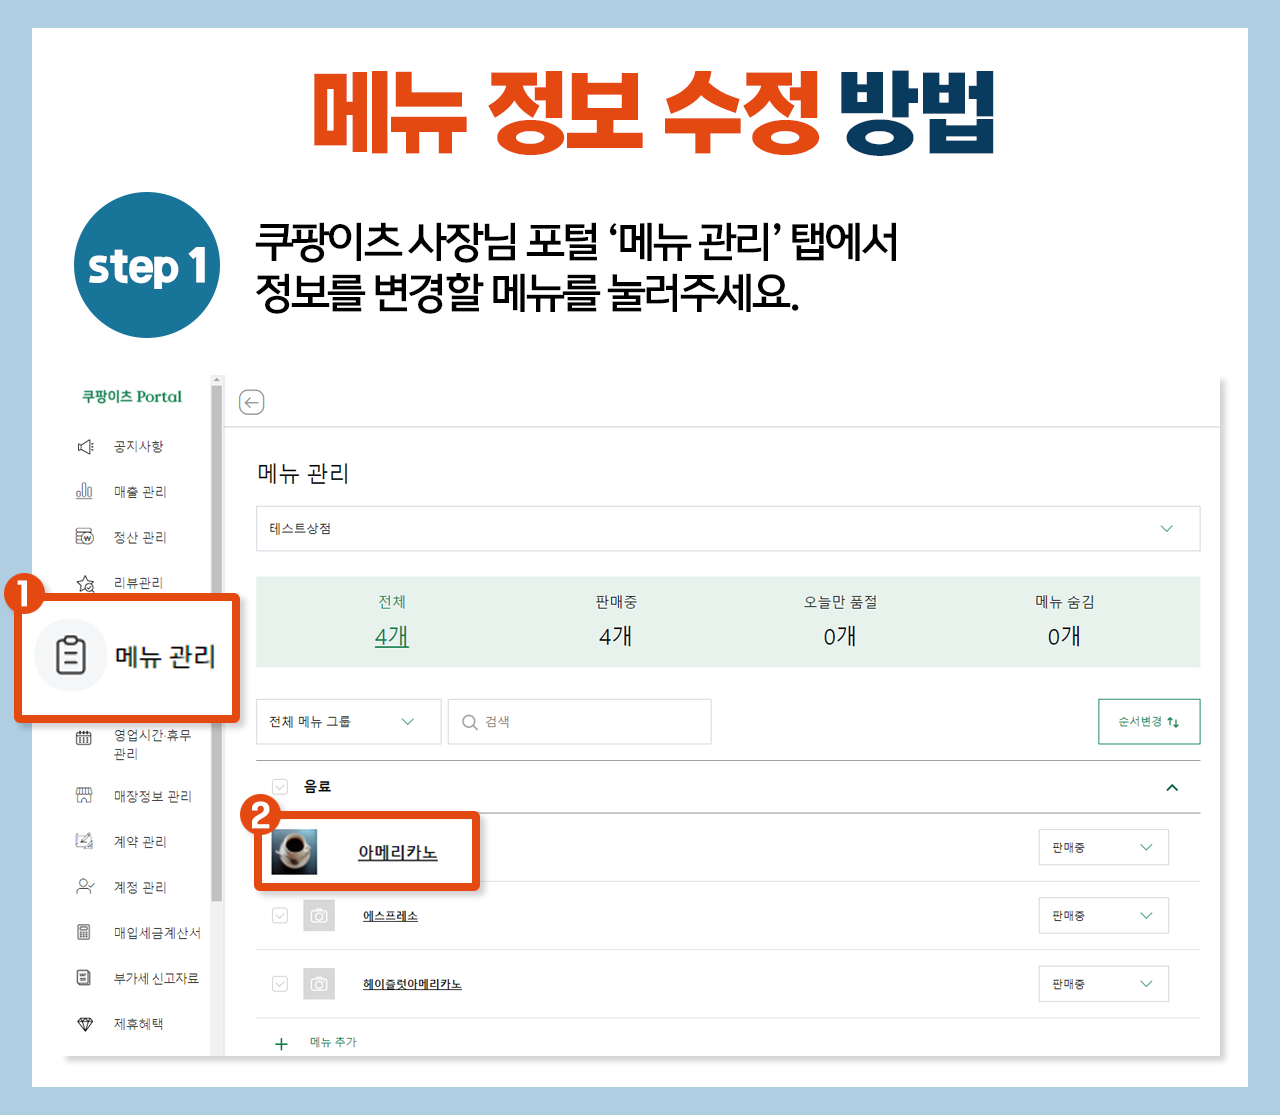Select the 판매중 4개 count filter
Image resolution: width=1280 pixels, height=1115 pixels.
616,621
